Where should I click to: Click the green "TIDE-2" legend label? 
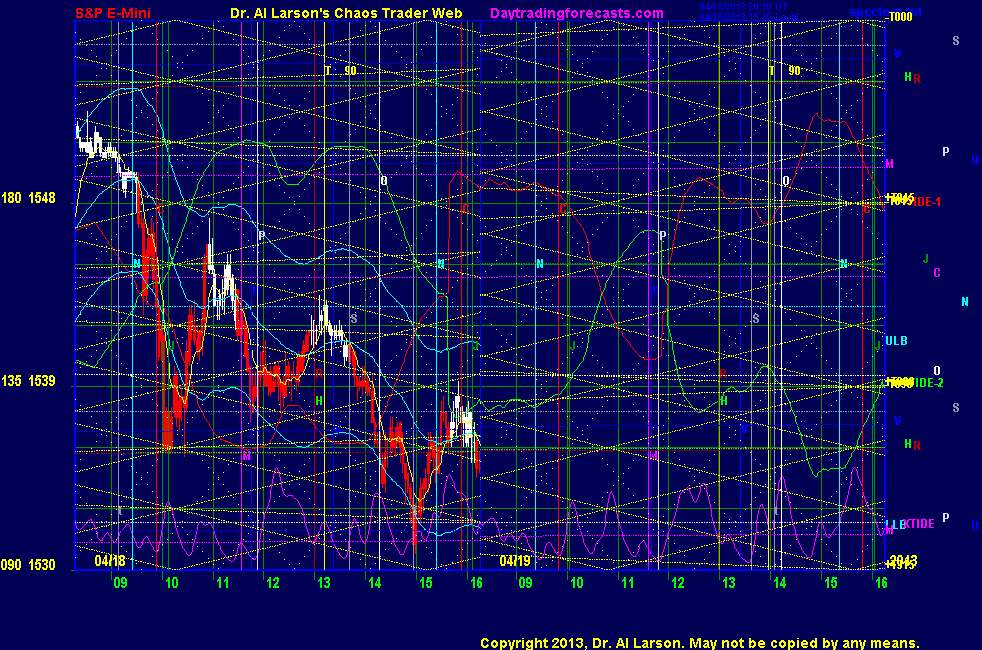(x=926, y=383)
